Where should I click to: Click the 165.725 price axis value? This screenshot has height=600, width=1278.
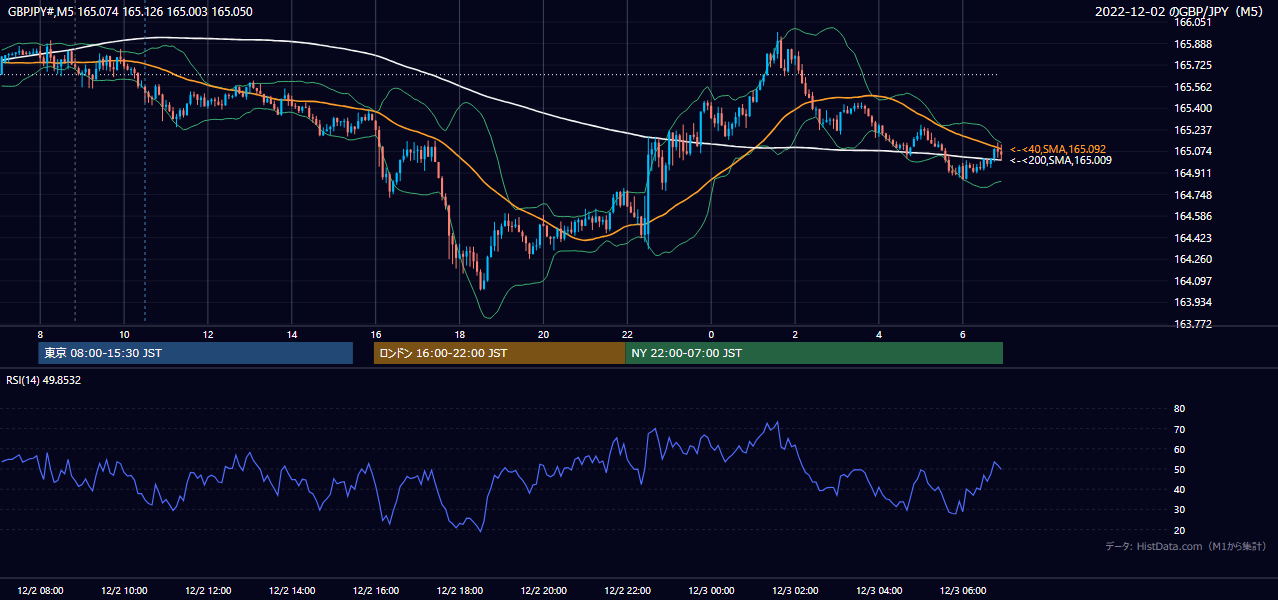(1193, 65)
